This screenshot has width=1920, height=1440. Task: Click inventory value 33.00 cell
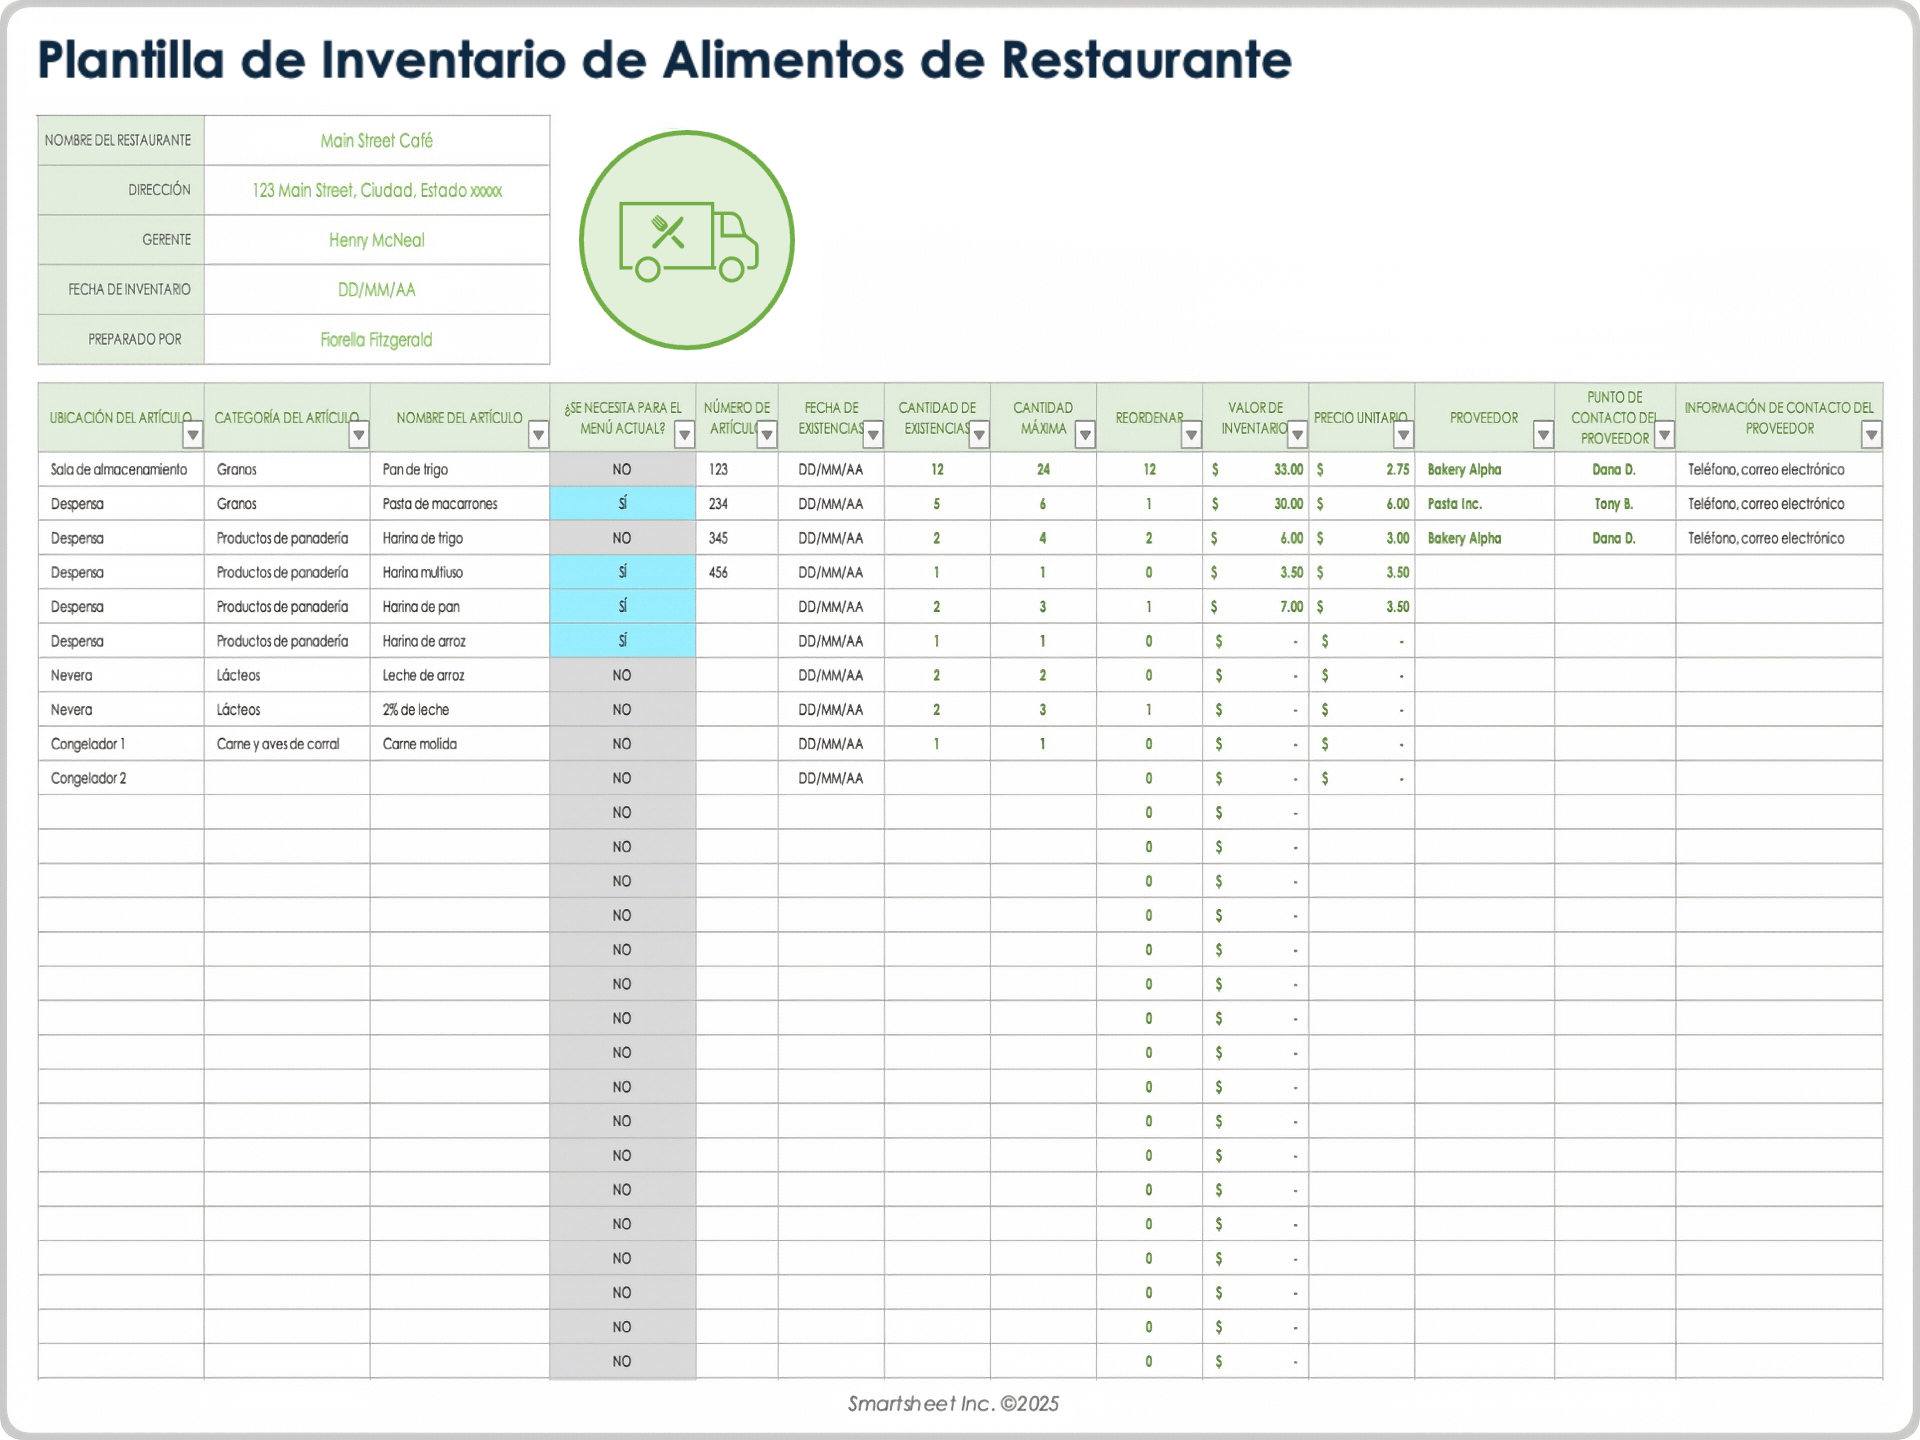[1256, 470]
